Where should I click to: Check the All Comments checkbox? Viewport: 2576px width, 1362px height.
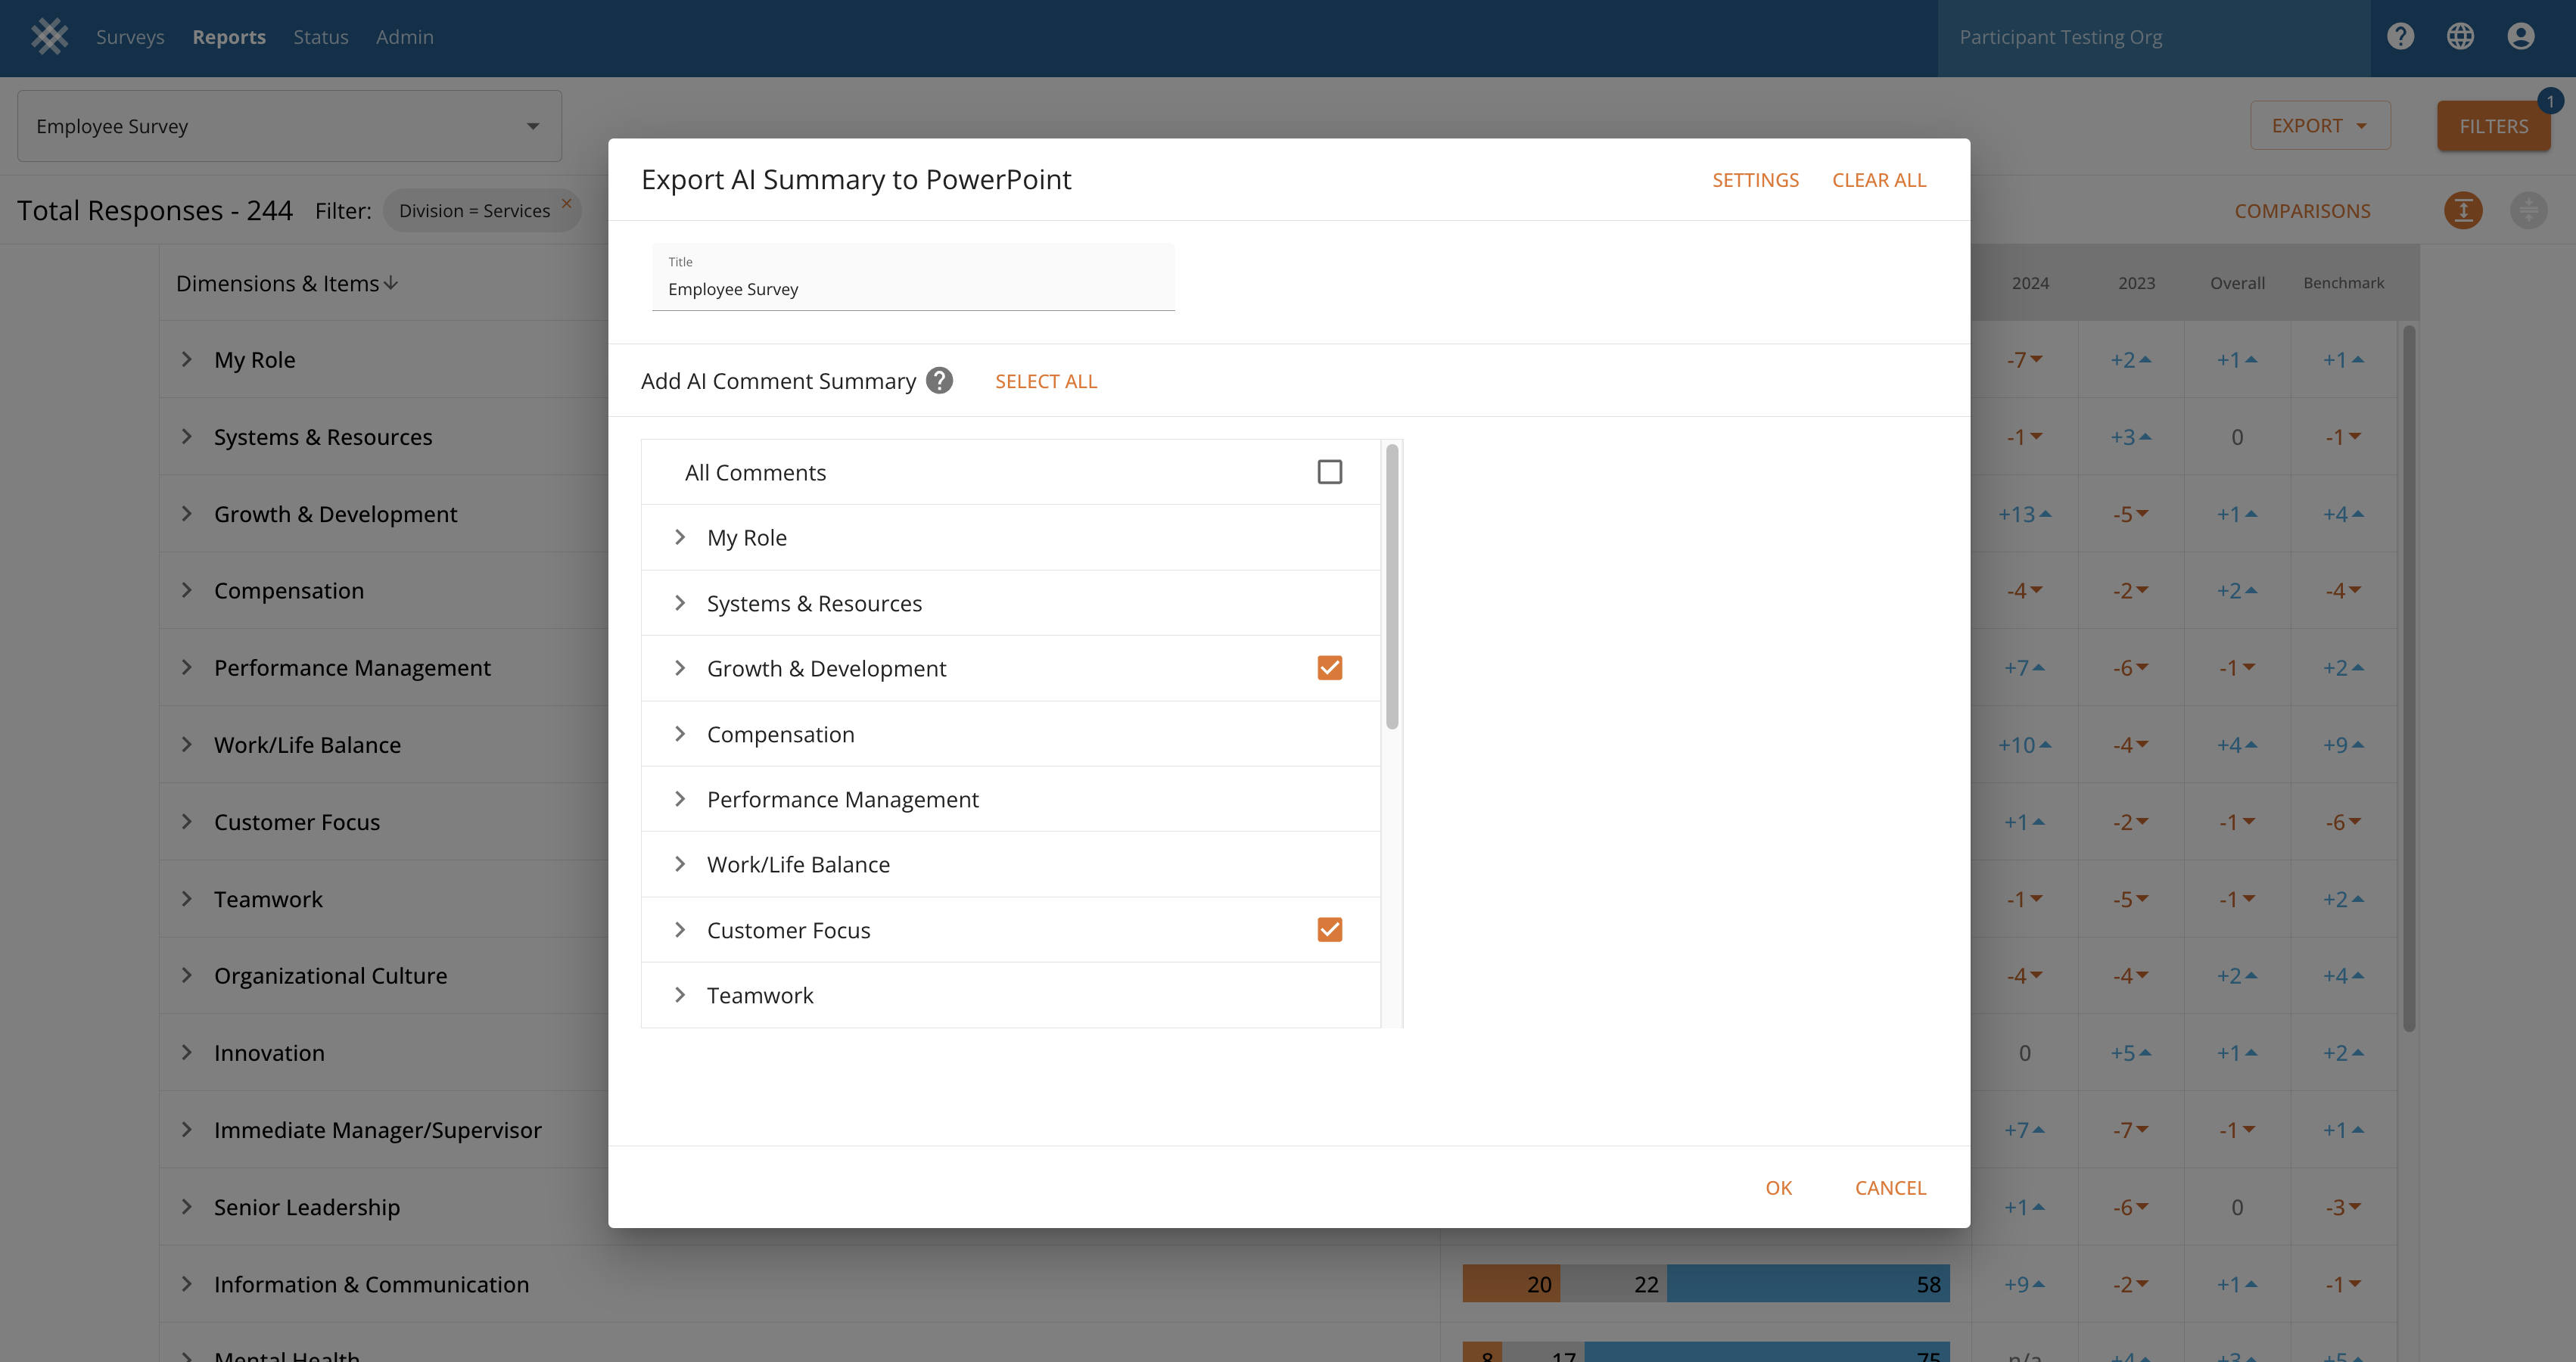[1329, 472]
